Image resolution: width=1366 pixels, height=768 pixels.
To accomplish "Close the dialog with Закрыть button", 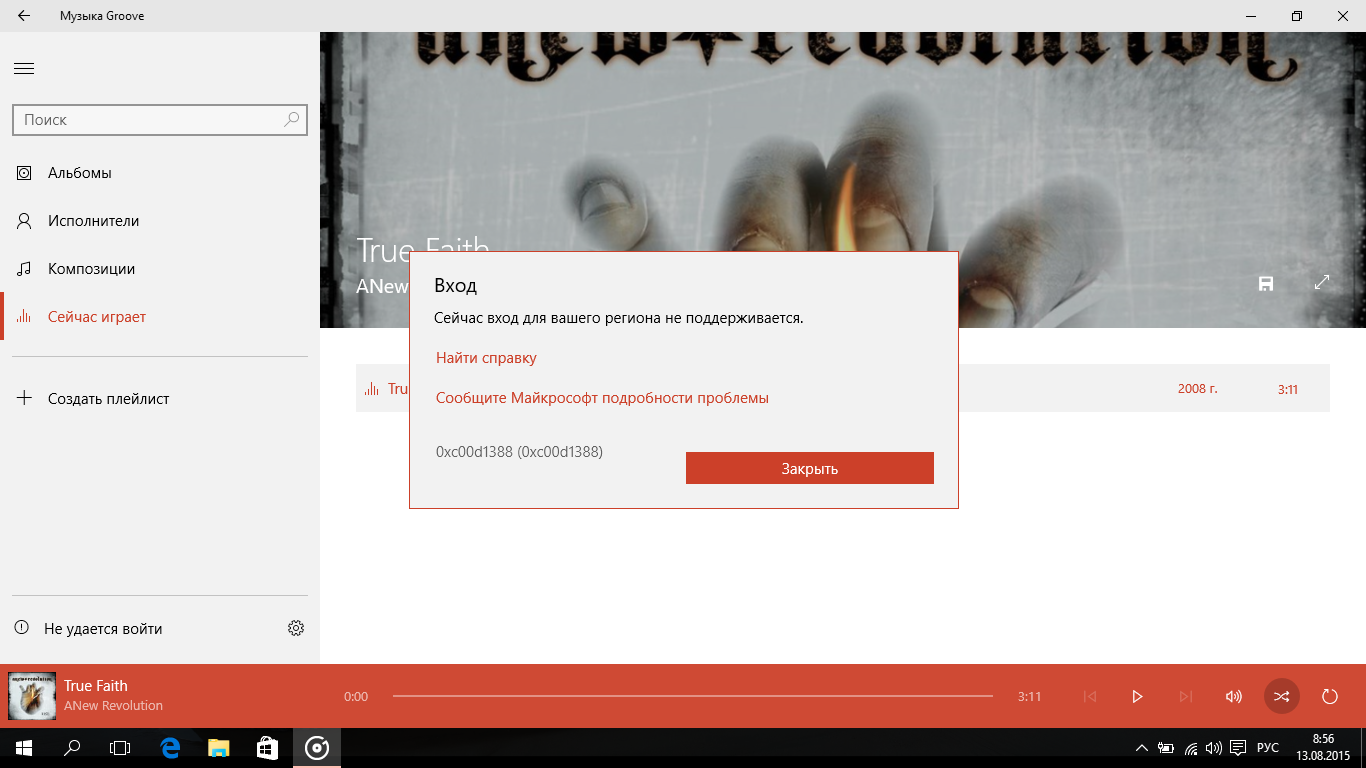I will tap(810, 468).
